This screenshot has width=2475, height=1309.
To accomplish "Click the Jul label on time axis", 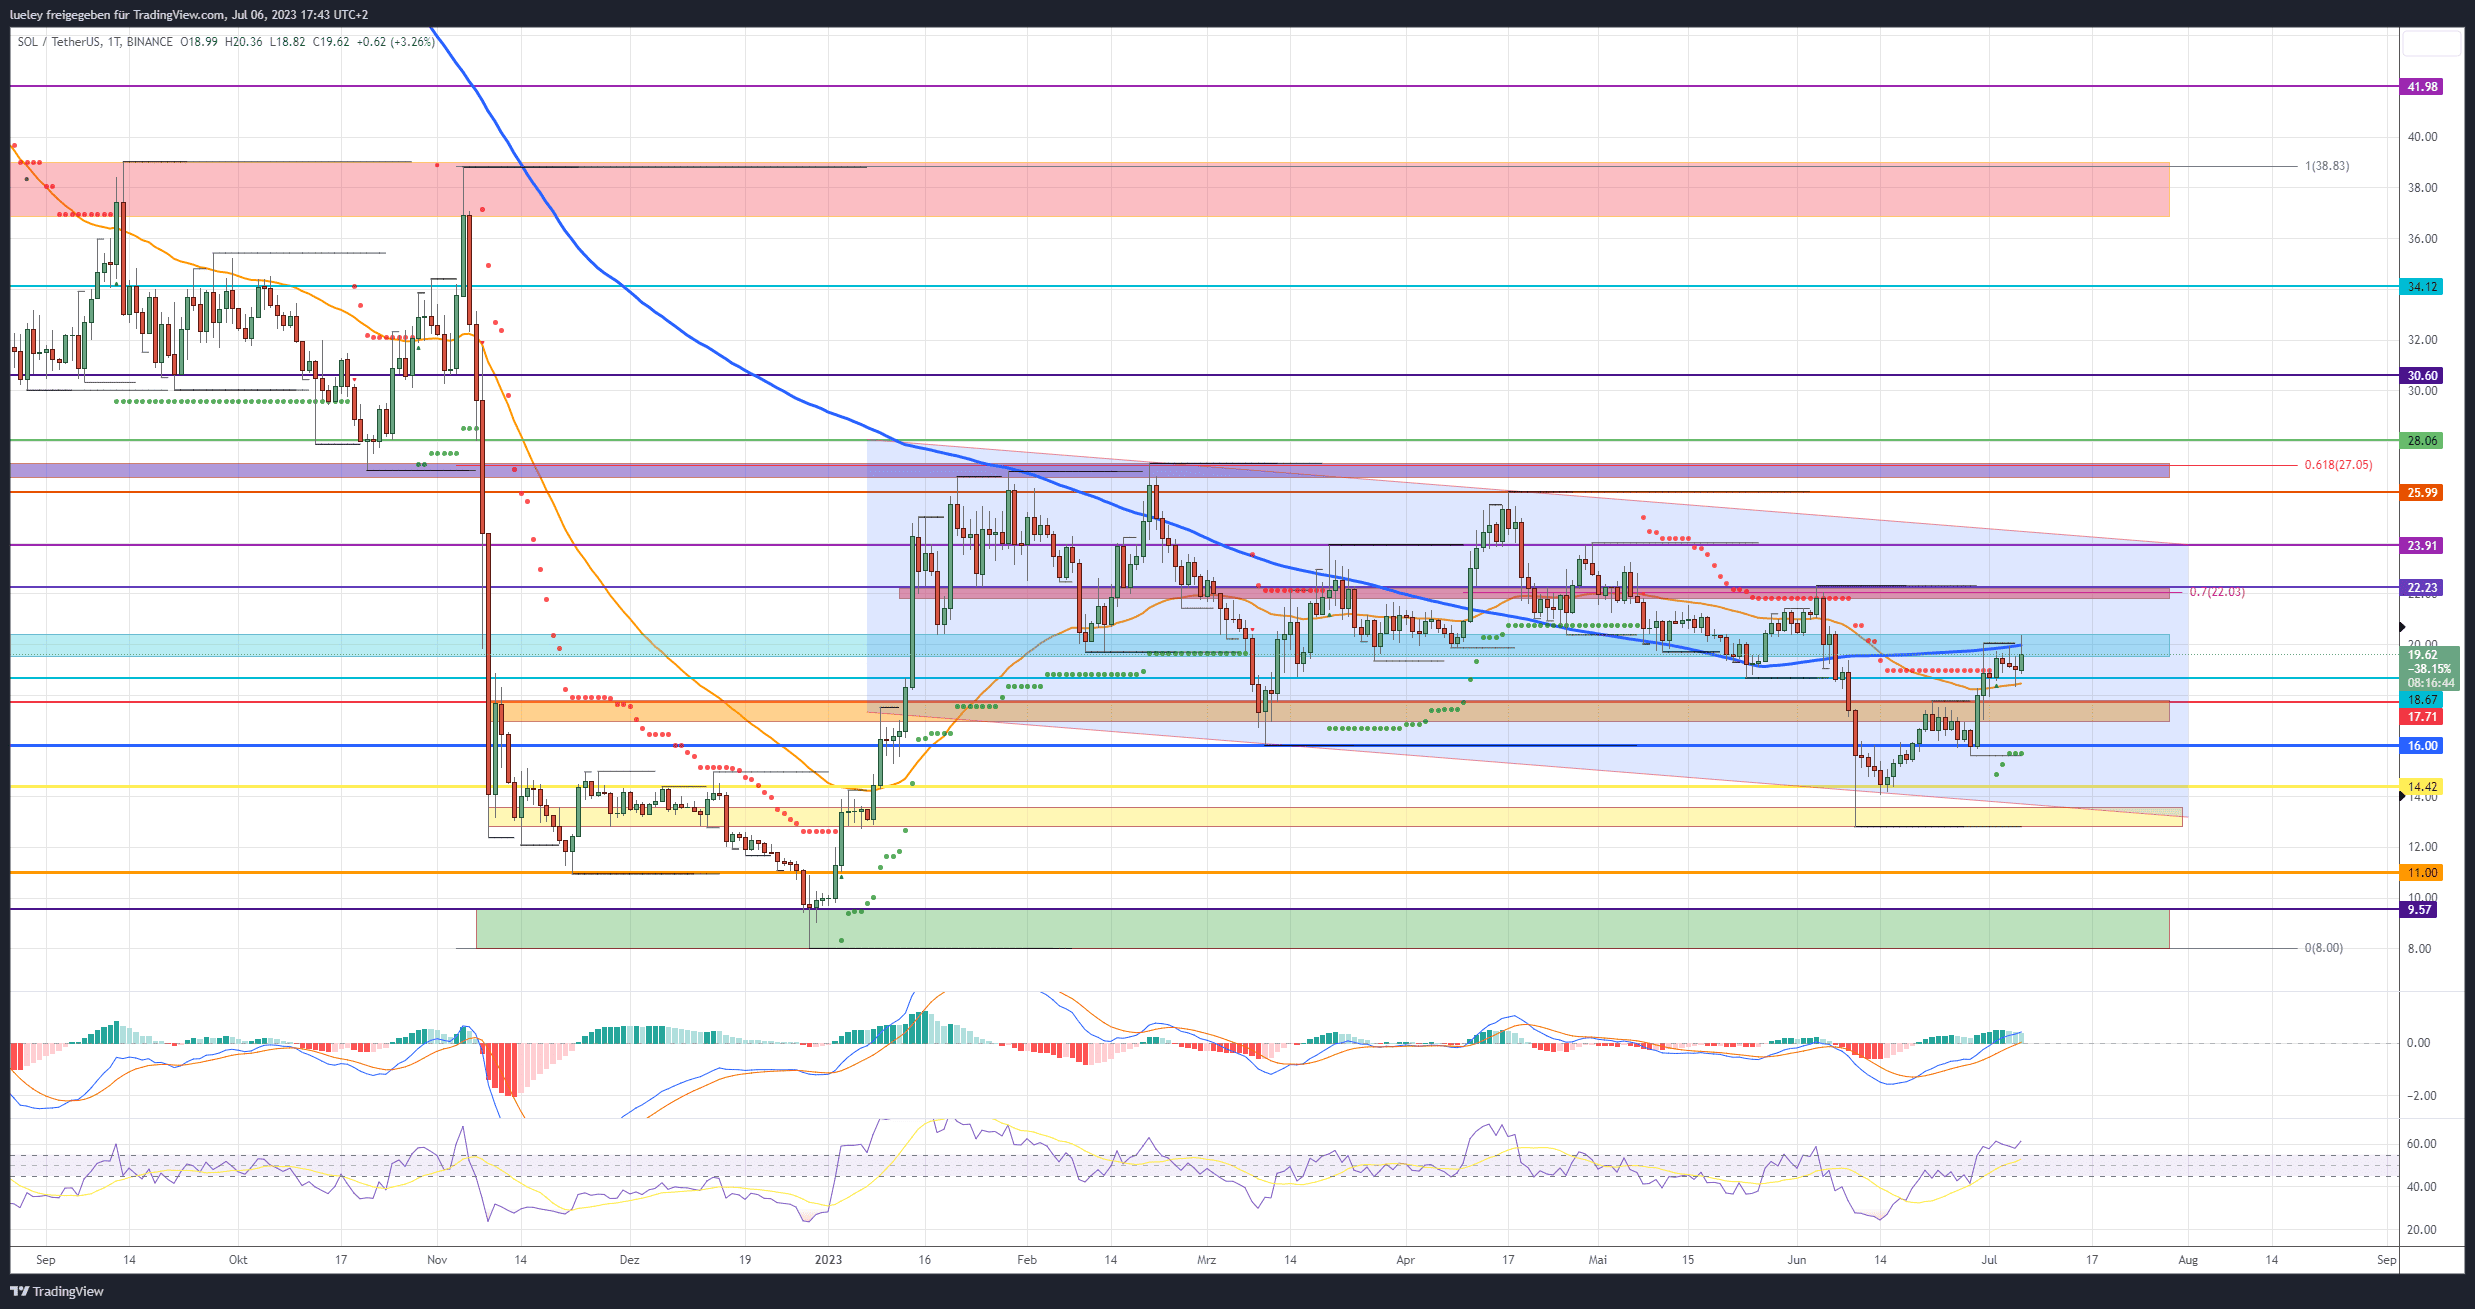I will point(1989,1260).
